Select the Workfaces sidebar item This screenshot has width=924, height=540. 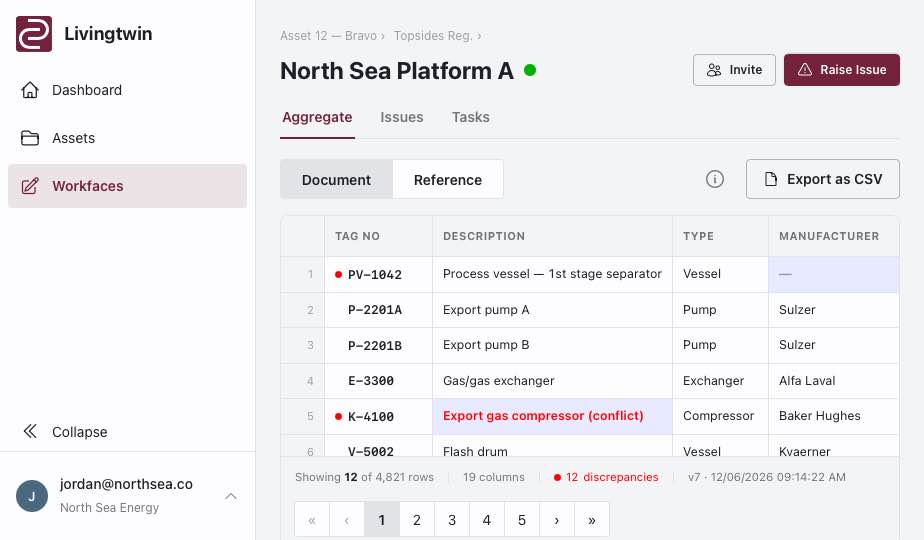pyautogui.click(x=127, y=186)
